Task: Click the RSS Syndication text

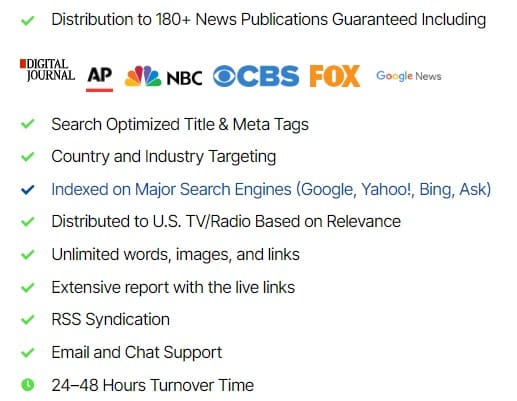Action: click(x=110, y=319)
